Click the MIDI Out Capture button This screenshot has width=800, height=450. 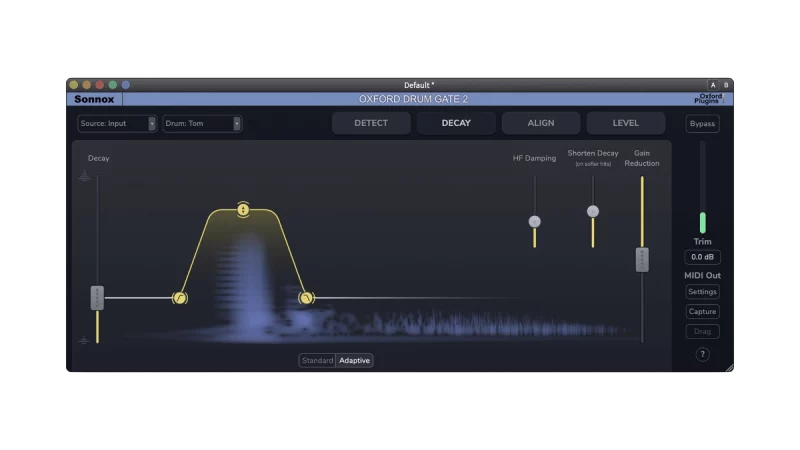tap(703, 312)
